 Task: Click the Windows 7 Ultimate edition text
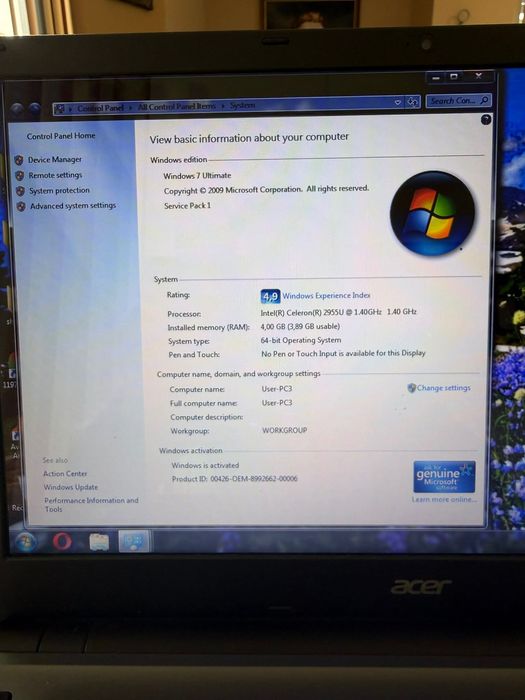click(x=197, y=176)
